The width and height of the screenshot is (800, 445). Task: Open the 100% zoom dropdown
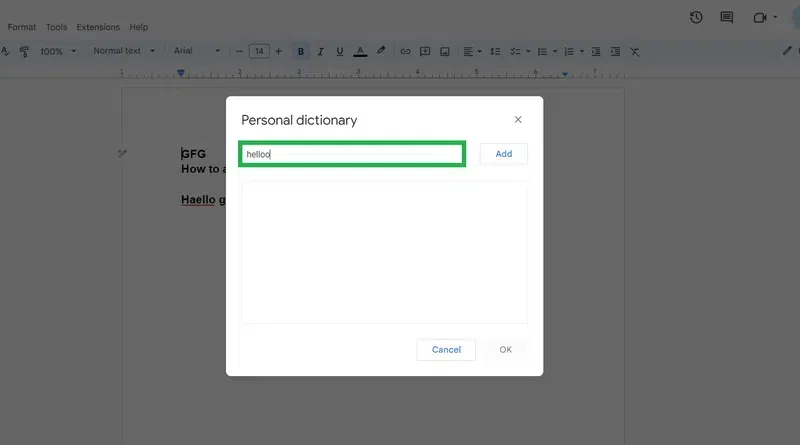58,51
